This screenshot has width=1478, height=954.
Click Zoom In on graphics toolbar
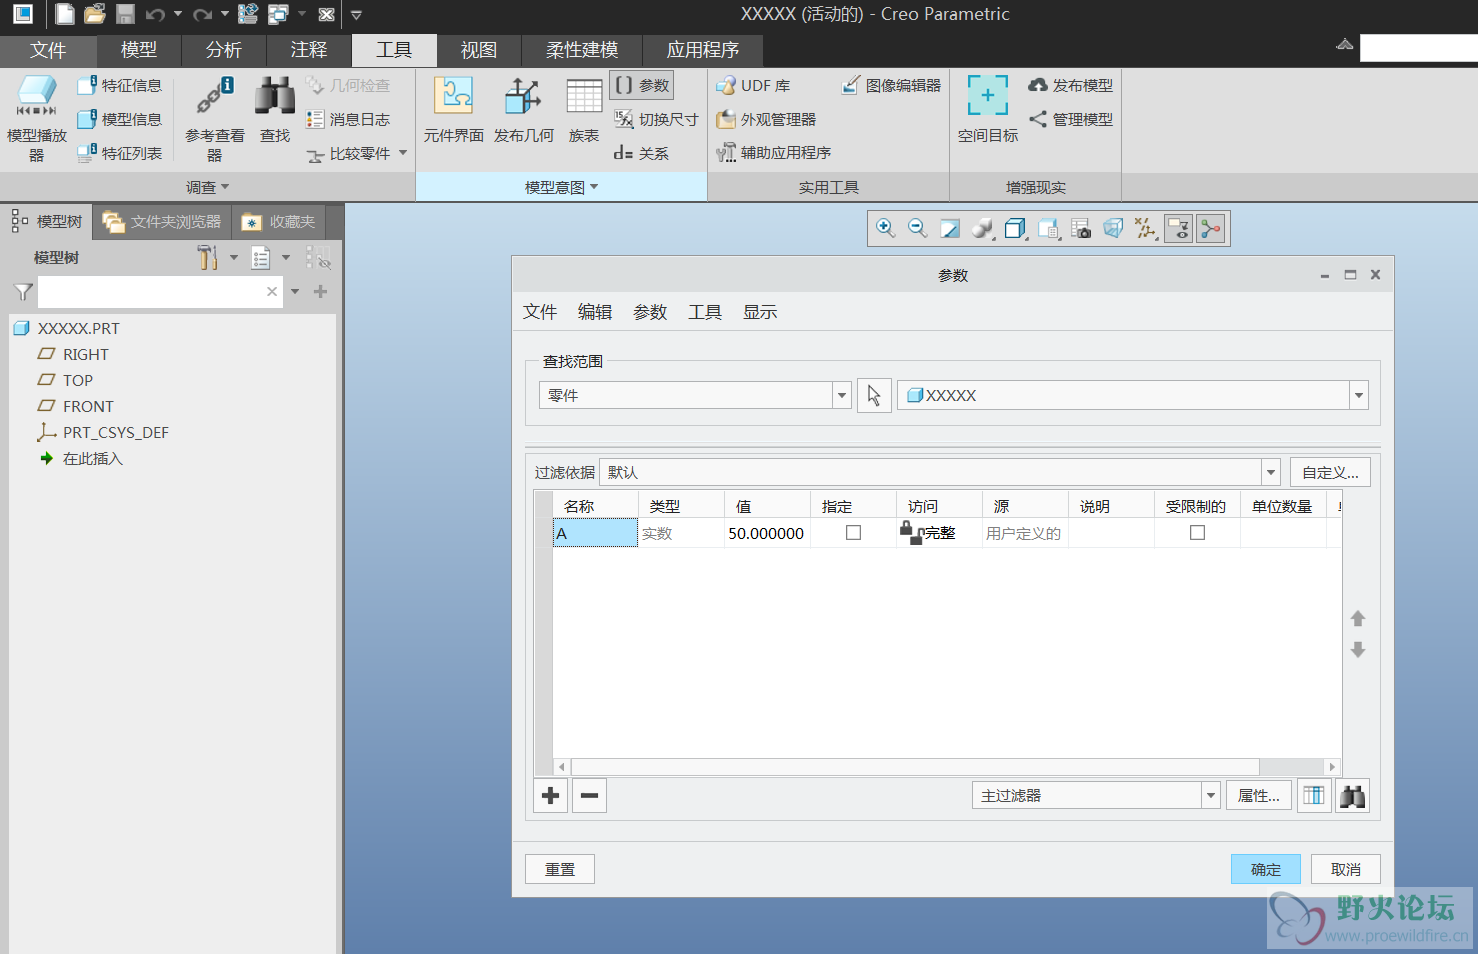pyautogui.click(x=885, y=228)
